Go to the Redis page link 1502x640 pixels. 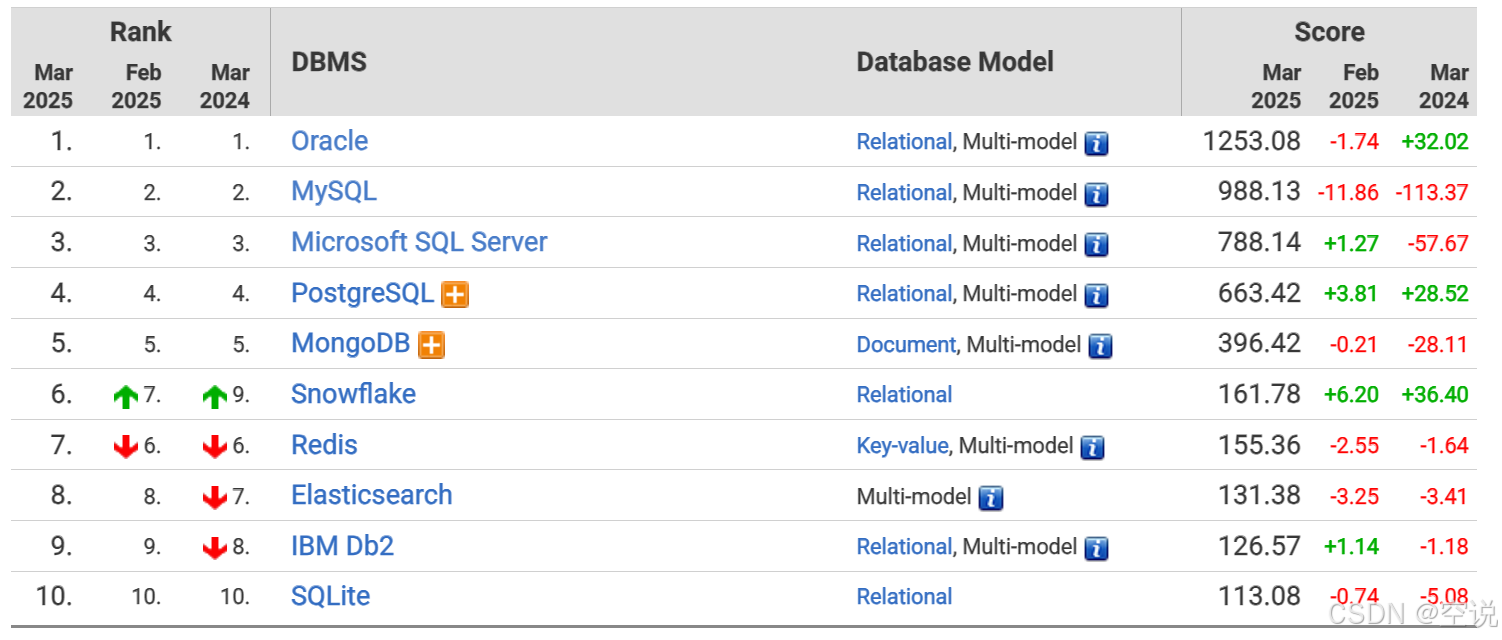(324, 445)
